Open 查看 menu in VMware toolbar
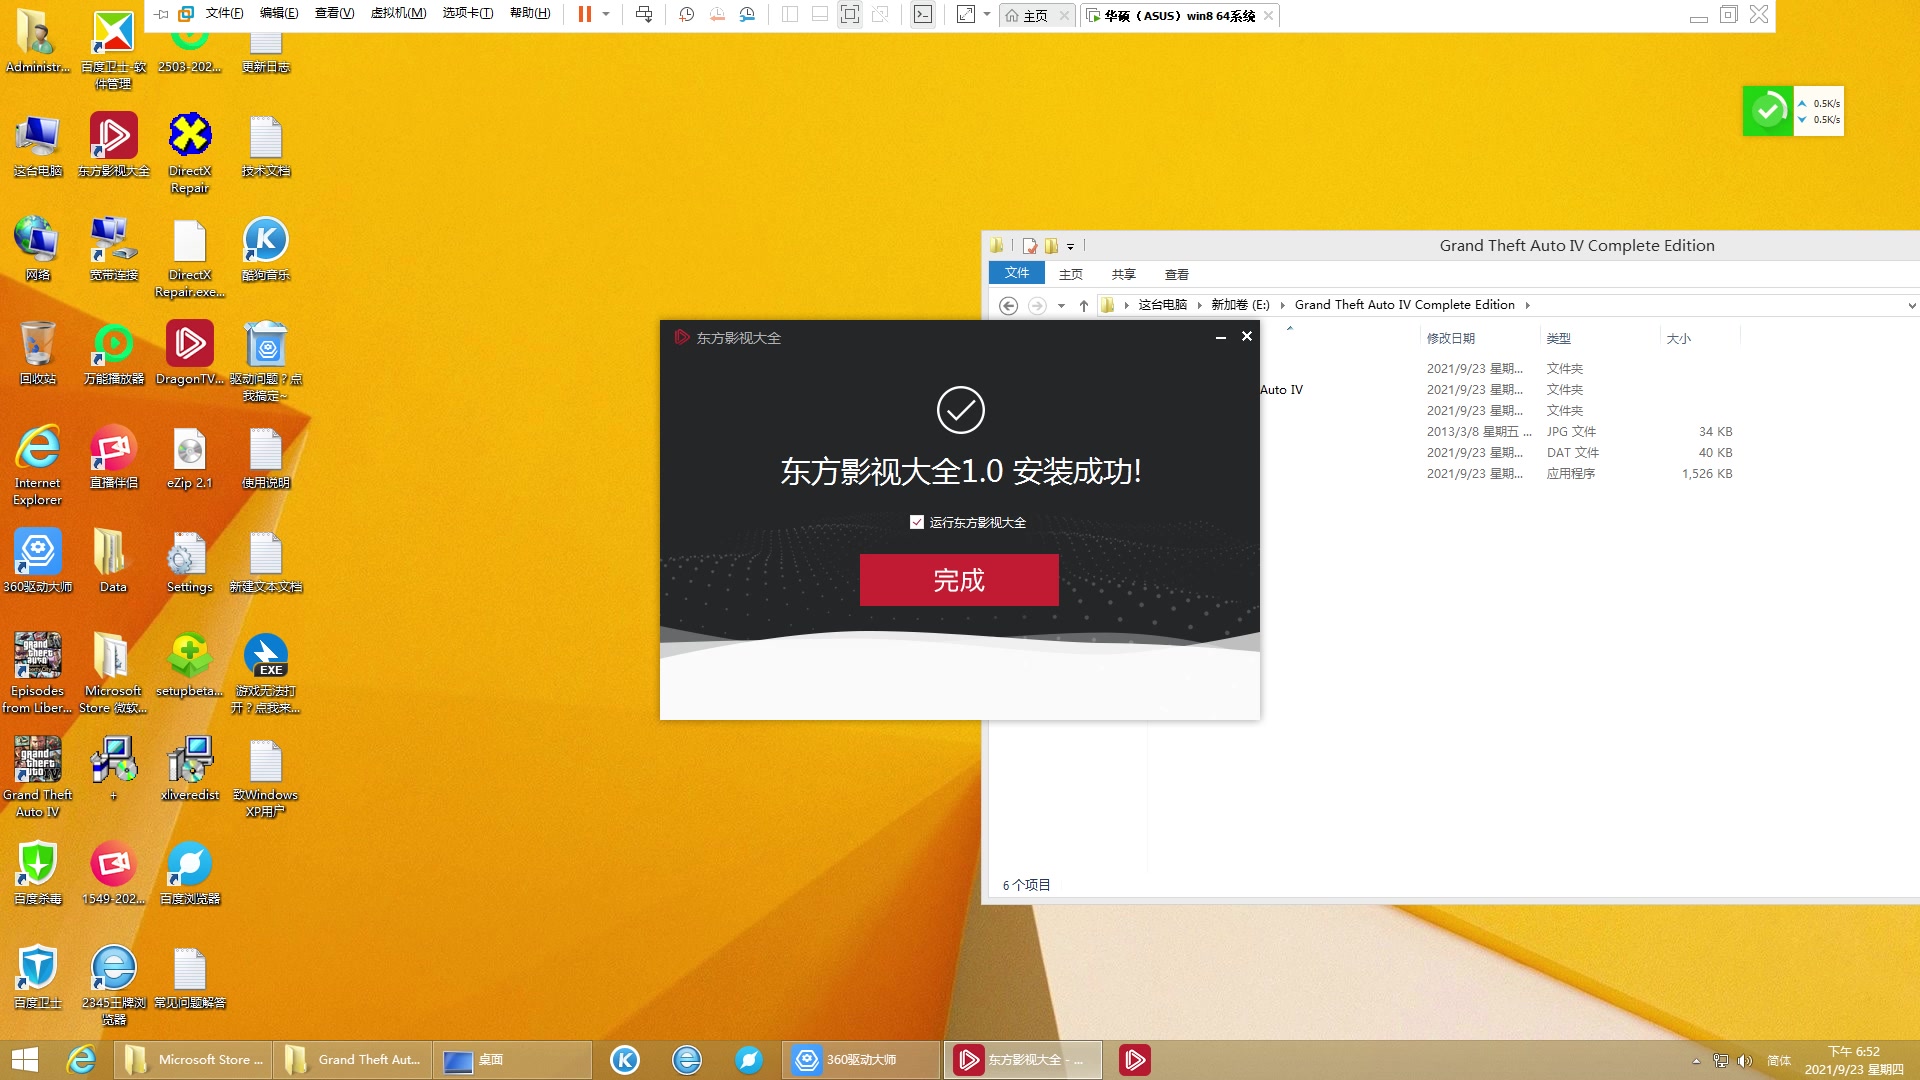1920x1080 pixels. (x=334, y=14)
